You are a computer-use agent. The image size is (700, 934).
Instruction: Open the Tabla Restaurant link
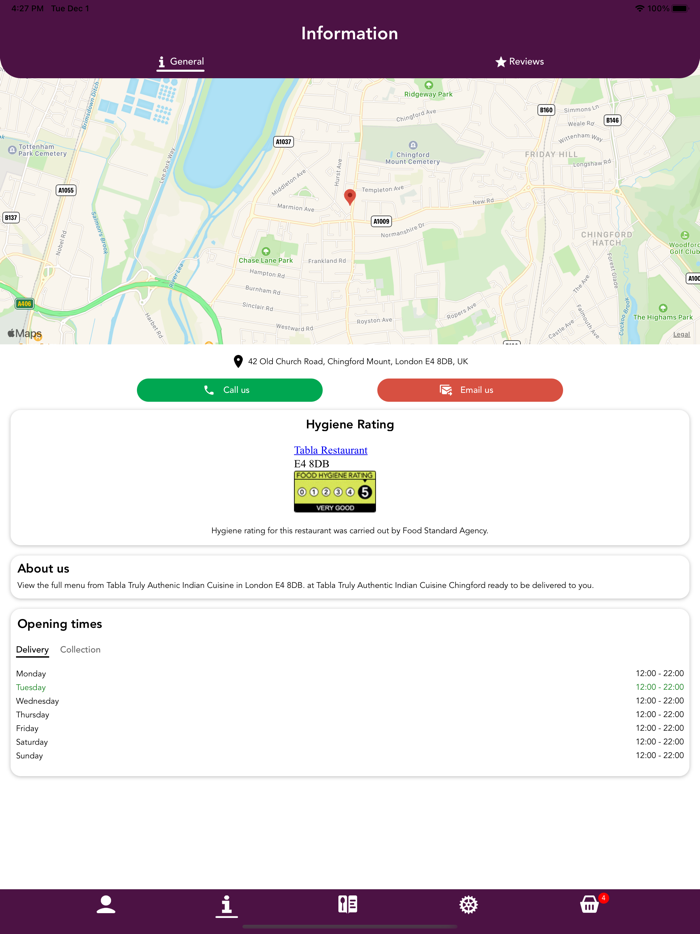coord(331,450)
